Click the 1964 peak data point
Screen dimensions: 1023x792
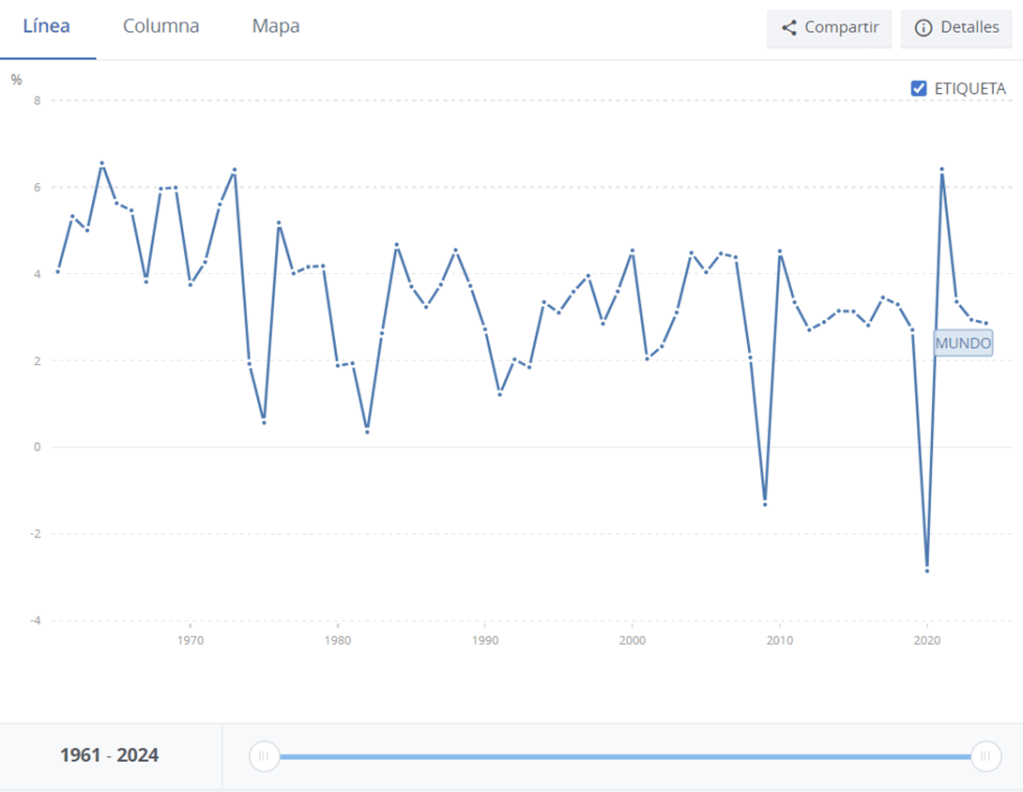(x=102, y=163)
